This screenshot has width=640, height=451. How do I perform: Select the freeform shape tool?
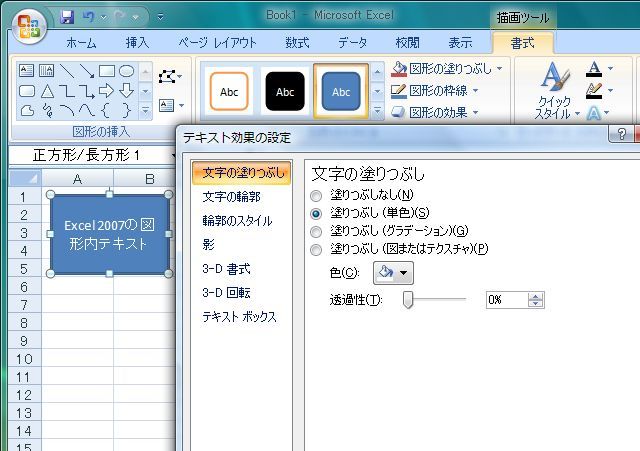pos(27,110)
